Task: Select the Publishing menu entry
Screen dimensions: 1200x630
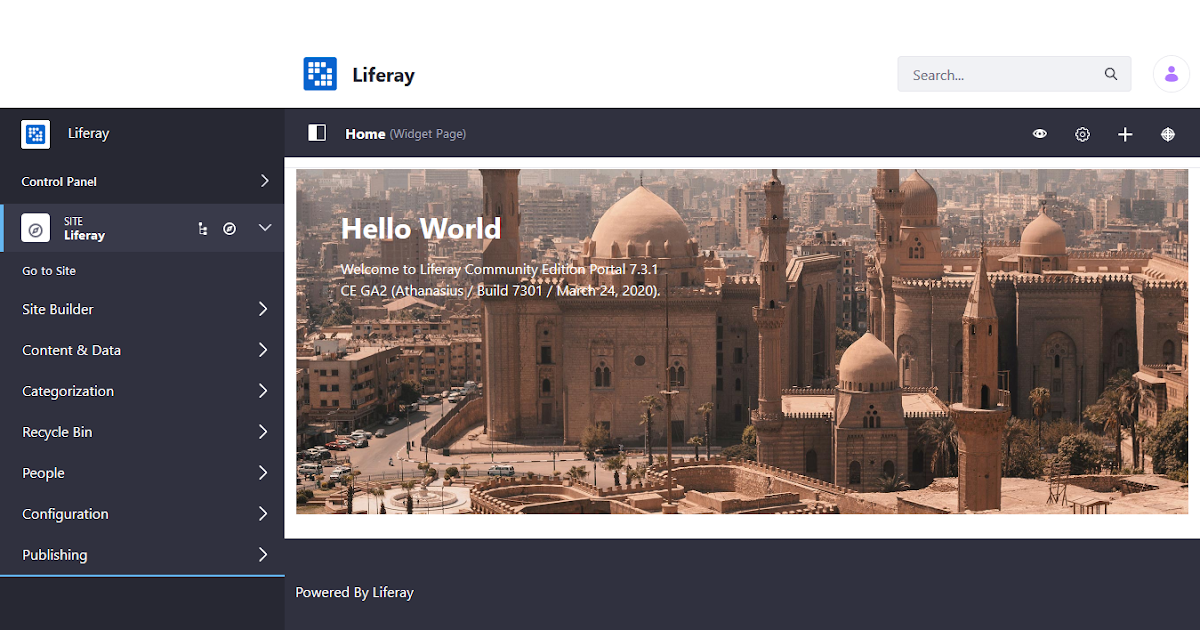Action: (54, 554)
